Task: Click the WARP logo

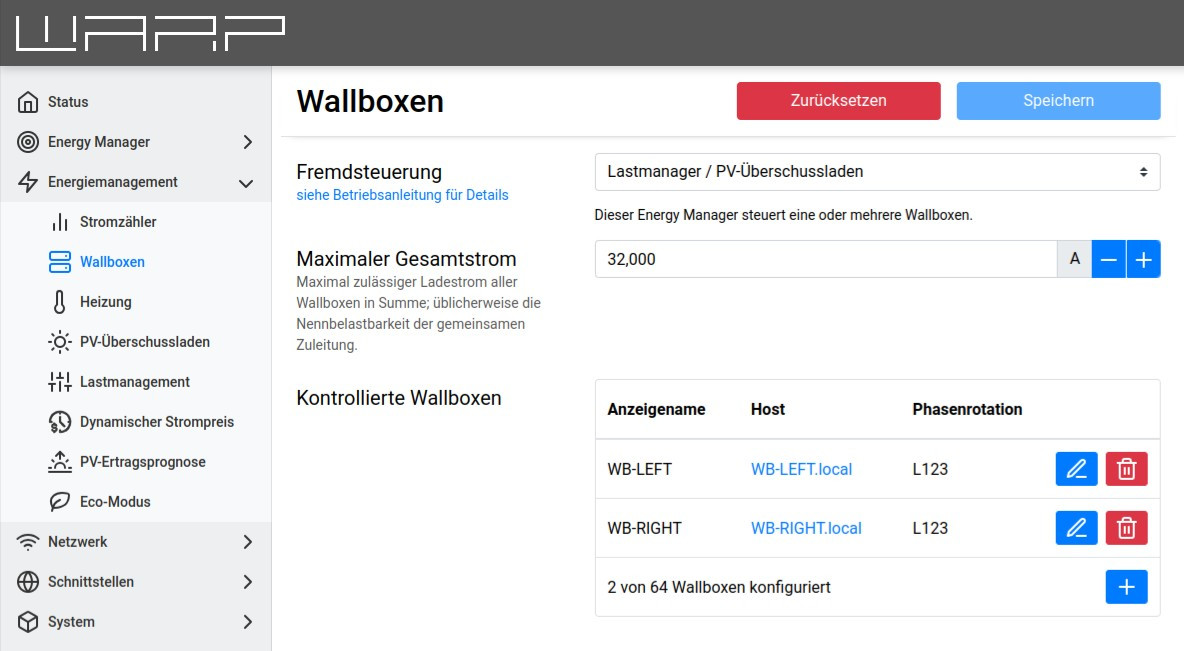Action: coord(151,33)
